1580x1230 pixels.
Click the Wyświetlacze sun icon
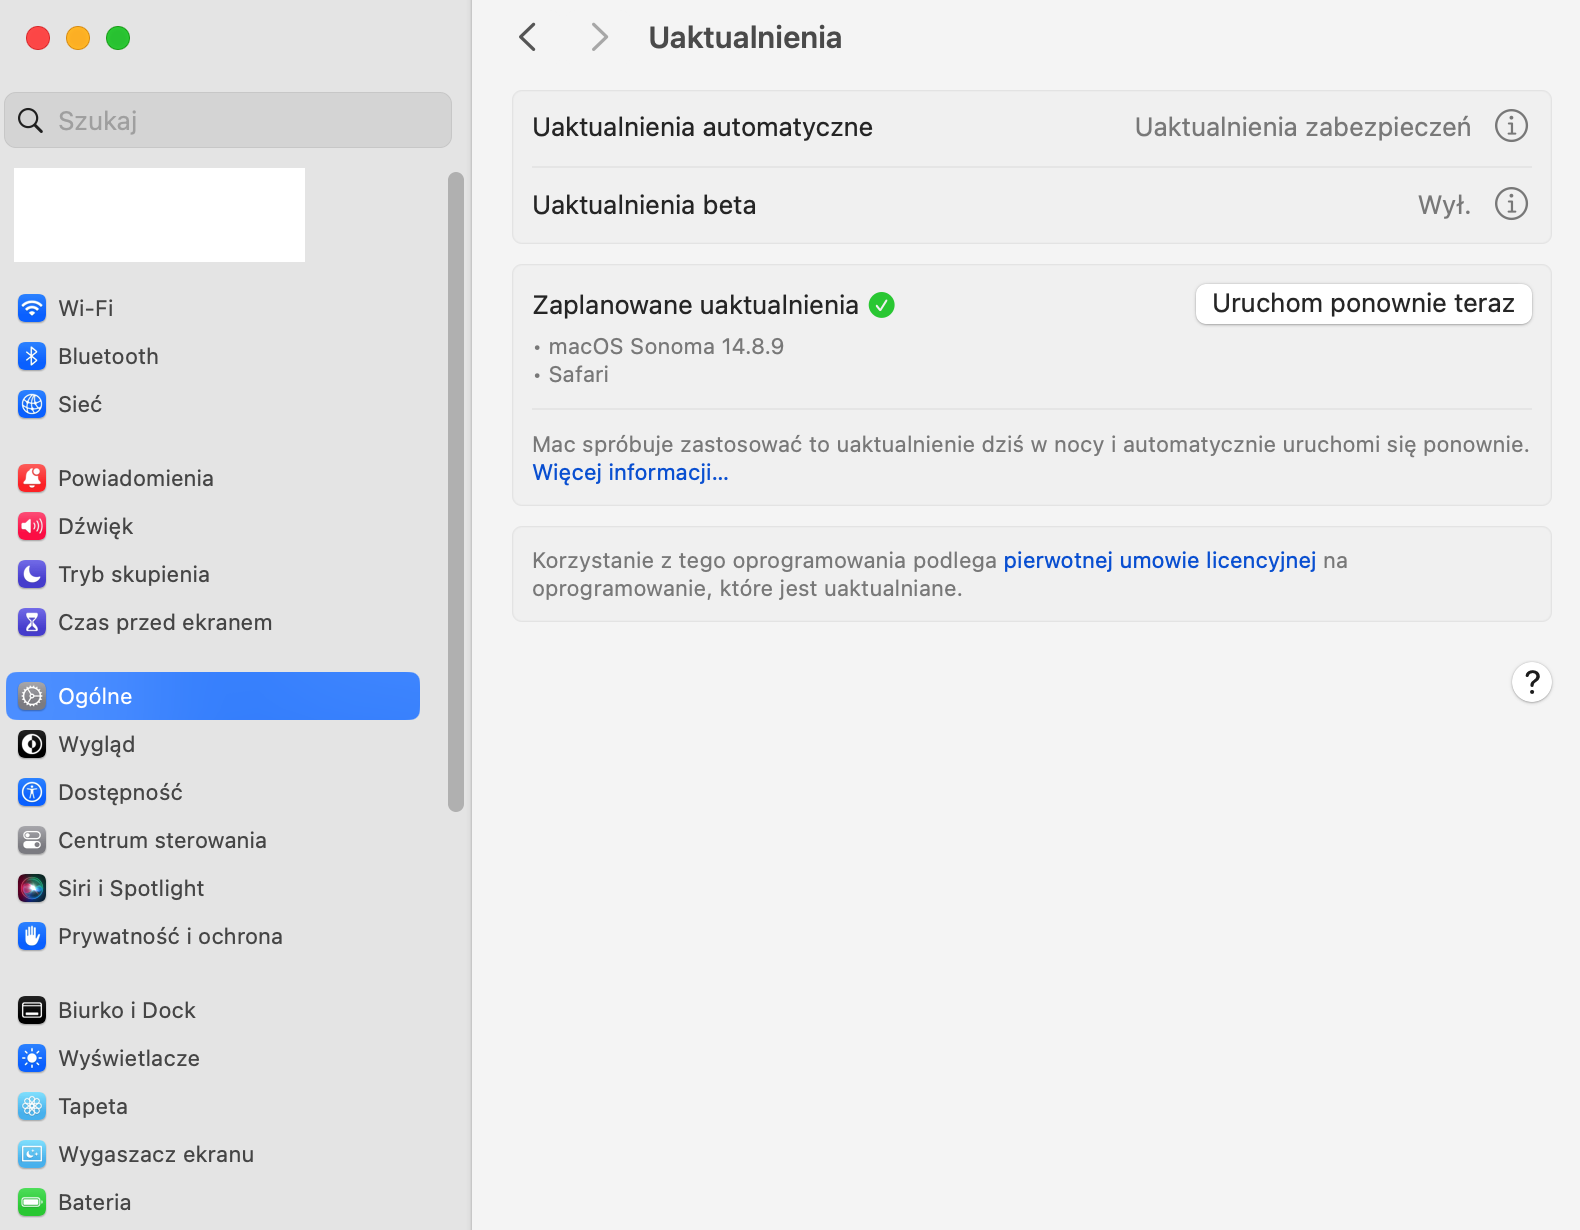click(32, 1058)
